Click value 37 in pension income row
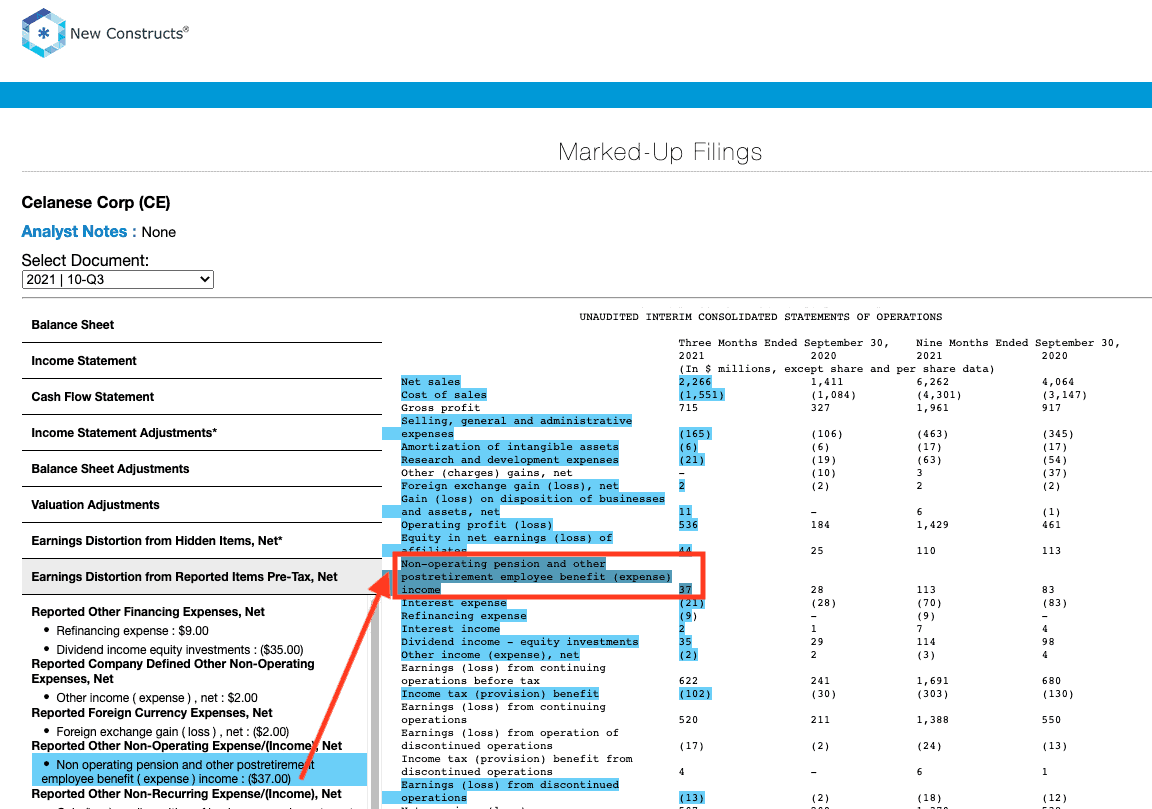 tap(685, 589)
